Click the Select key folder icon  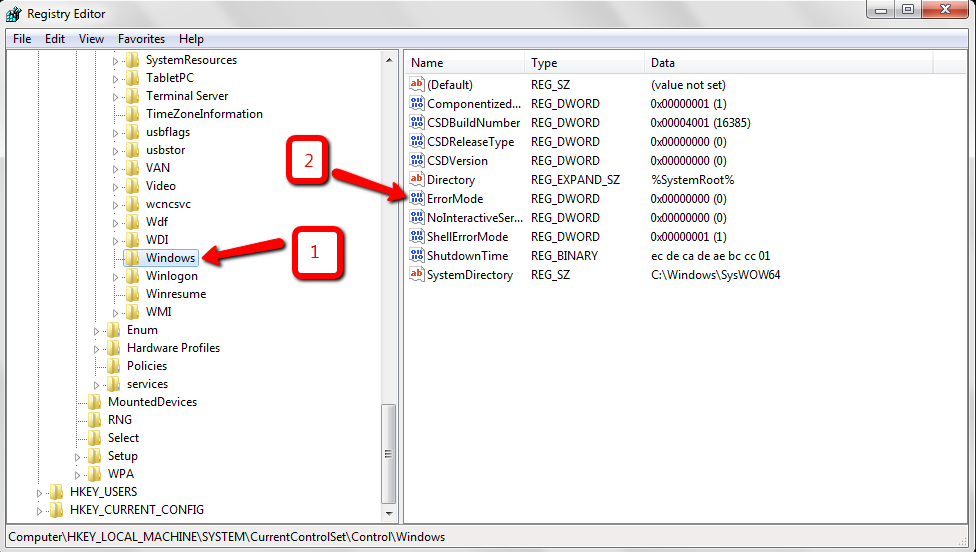tap(95, 438)
